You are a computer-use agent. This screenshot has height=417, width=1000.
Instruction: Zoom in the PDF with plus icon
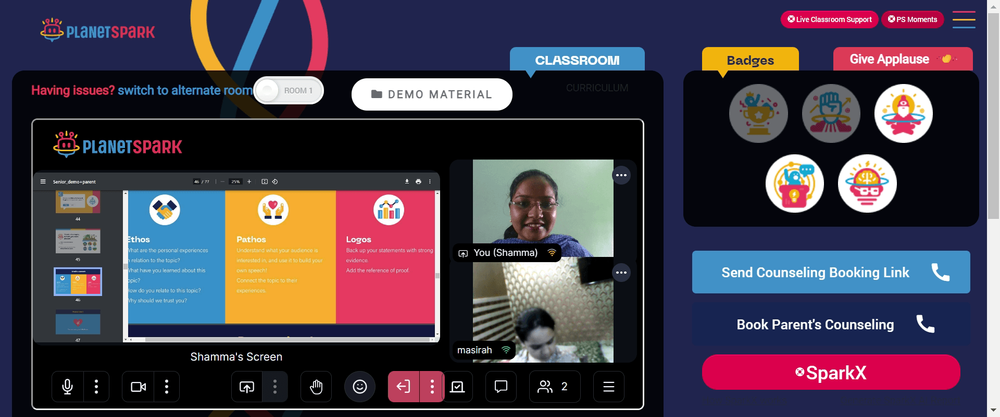tap(249, 182)
